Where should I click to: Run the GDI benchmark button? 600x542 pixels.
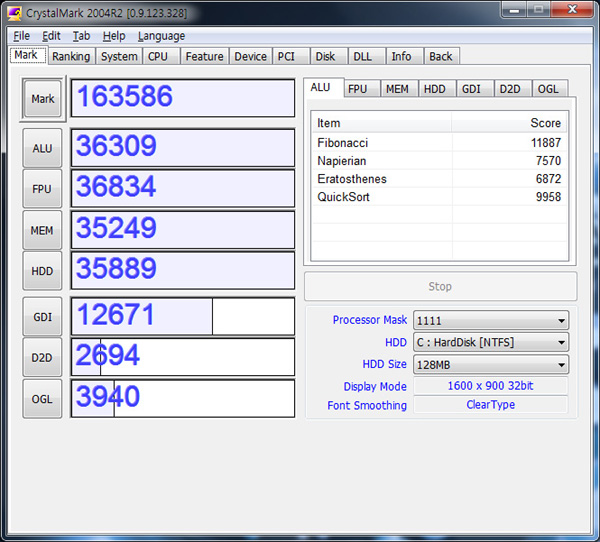[x=42, y=317]
